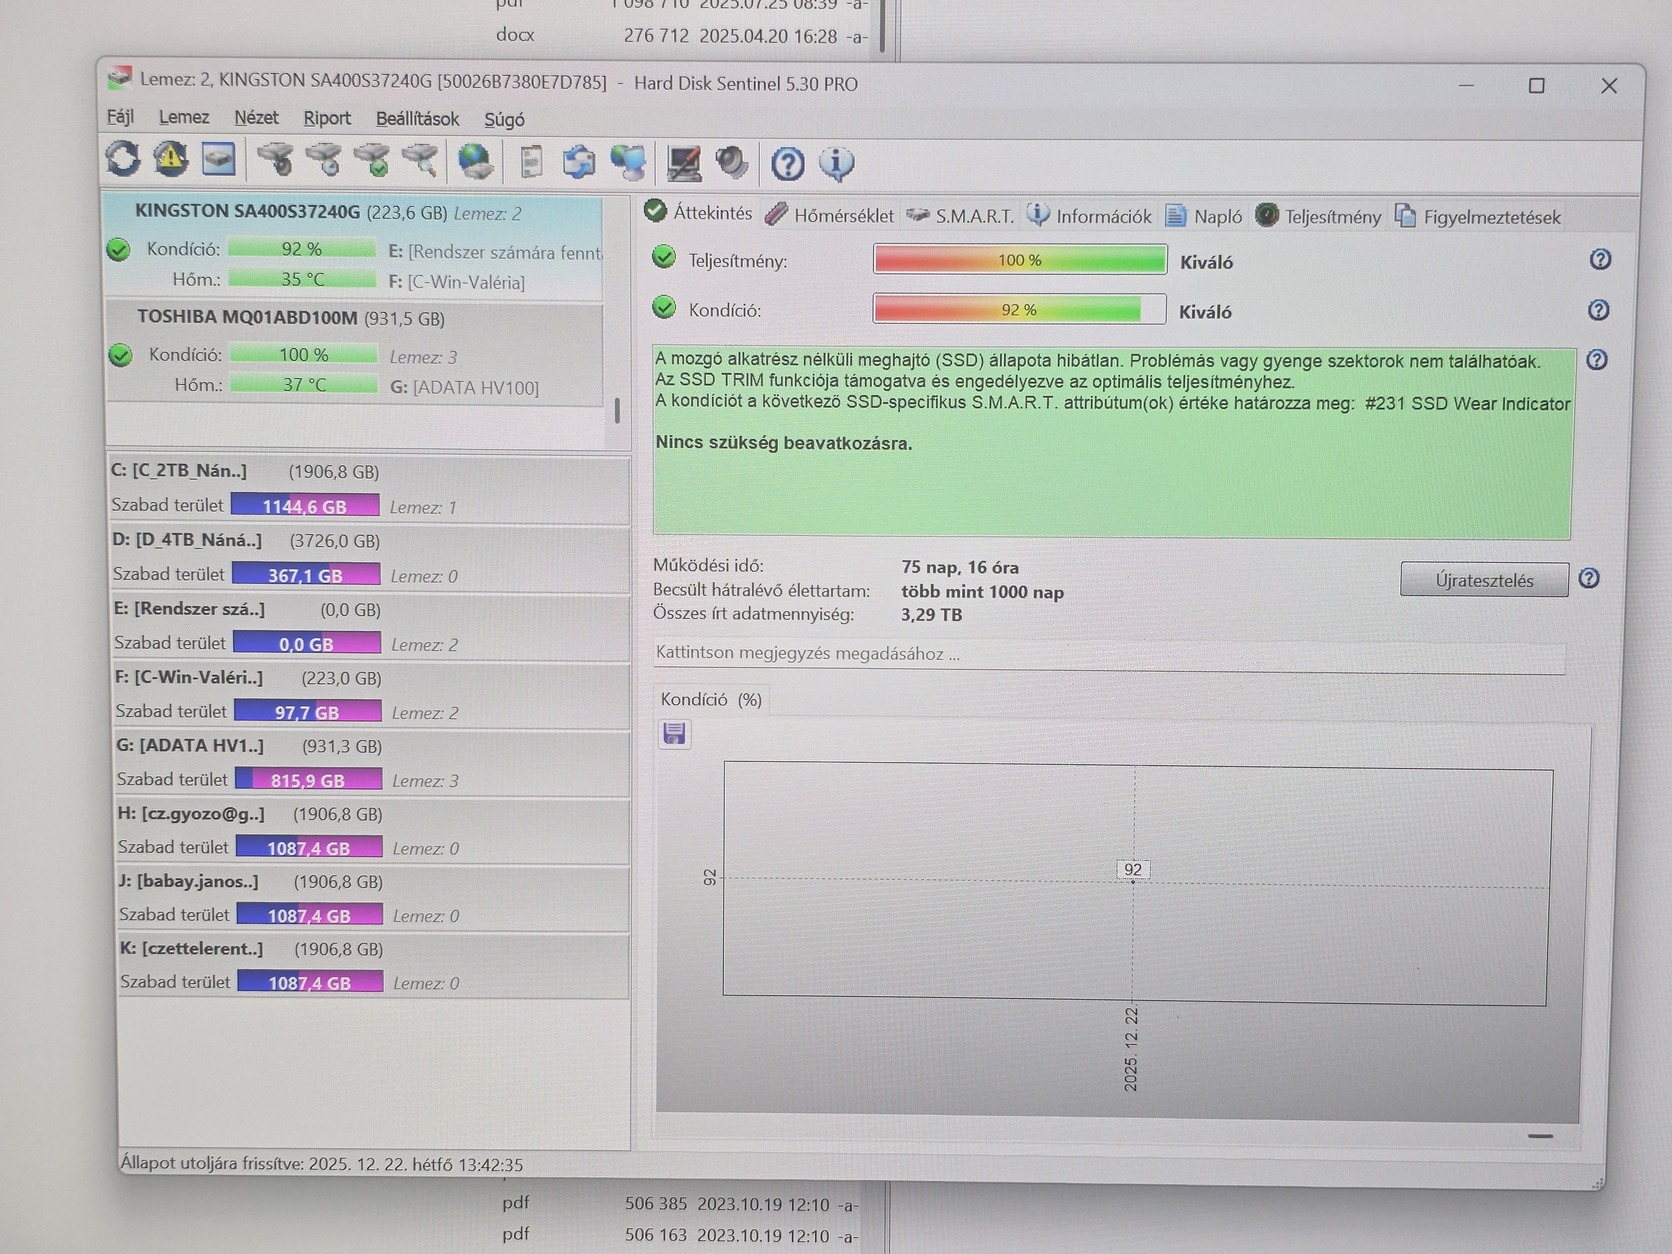Open configuration via monitor and screwdriver icon
Screen dimensions: 1672x1254
point(684,163)
